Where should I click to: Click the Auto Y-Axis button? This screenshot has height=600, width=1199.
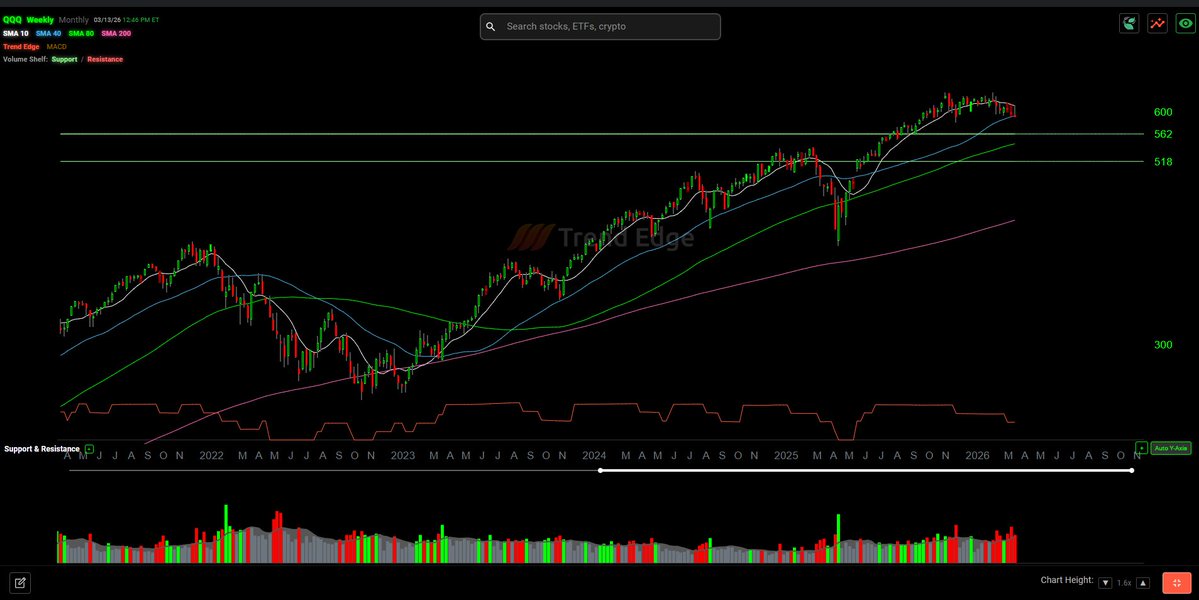point(1171,449)
